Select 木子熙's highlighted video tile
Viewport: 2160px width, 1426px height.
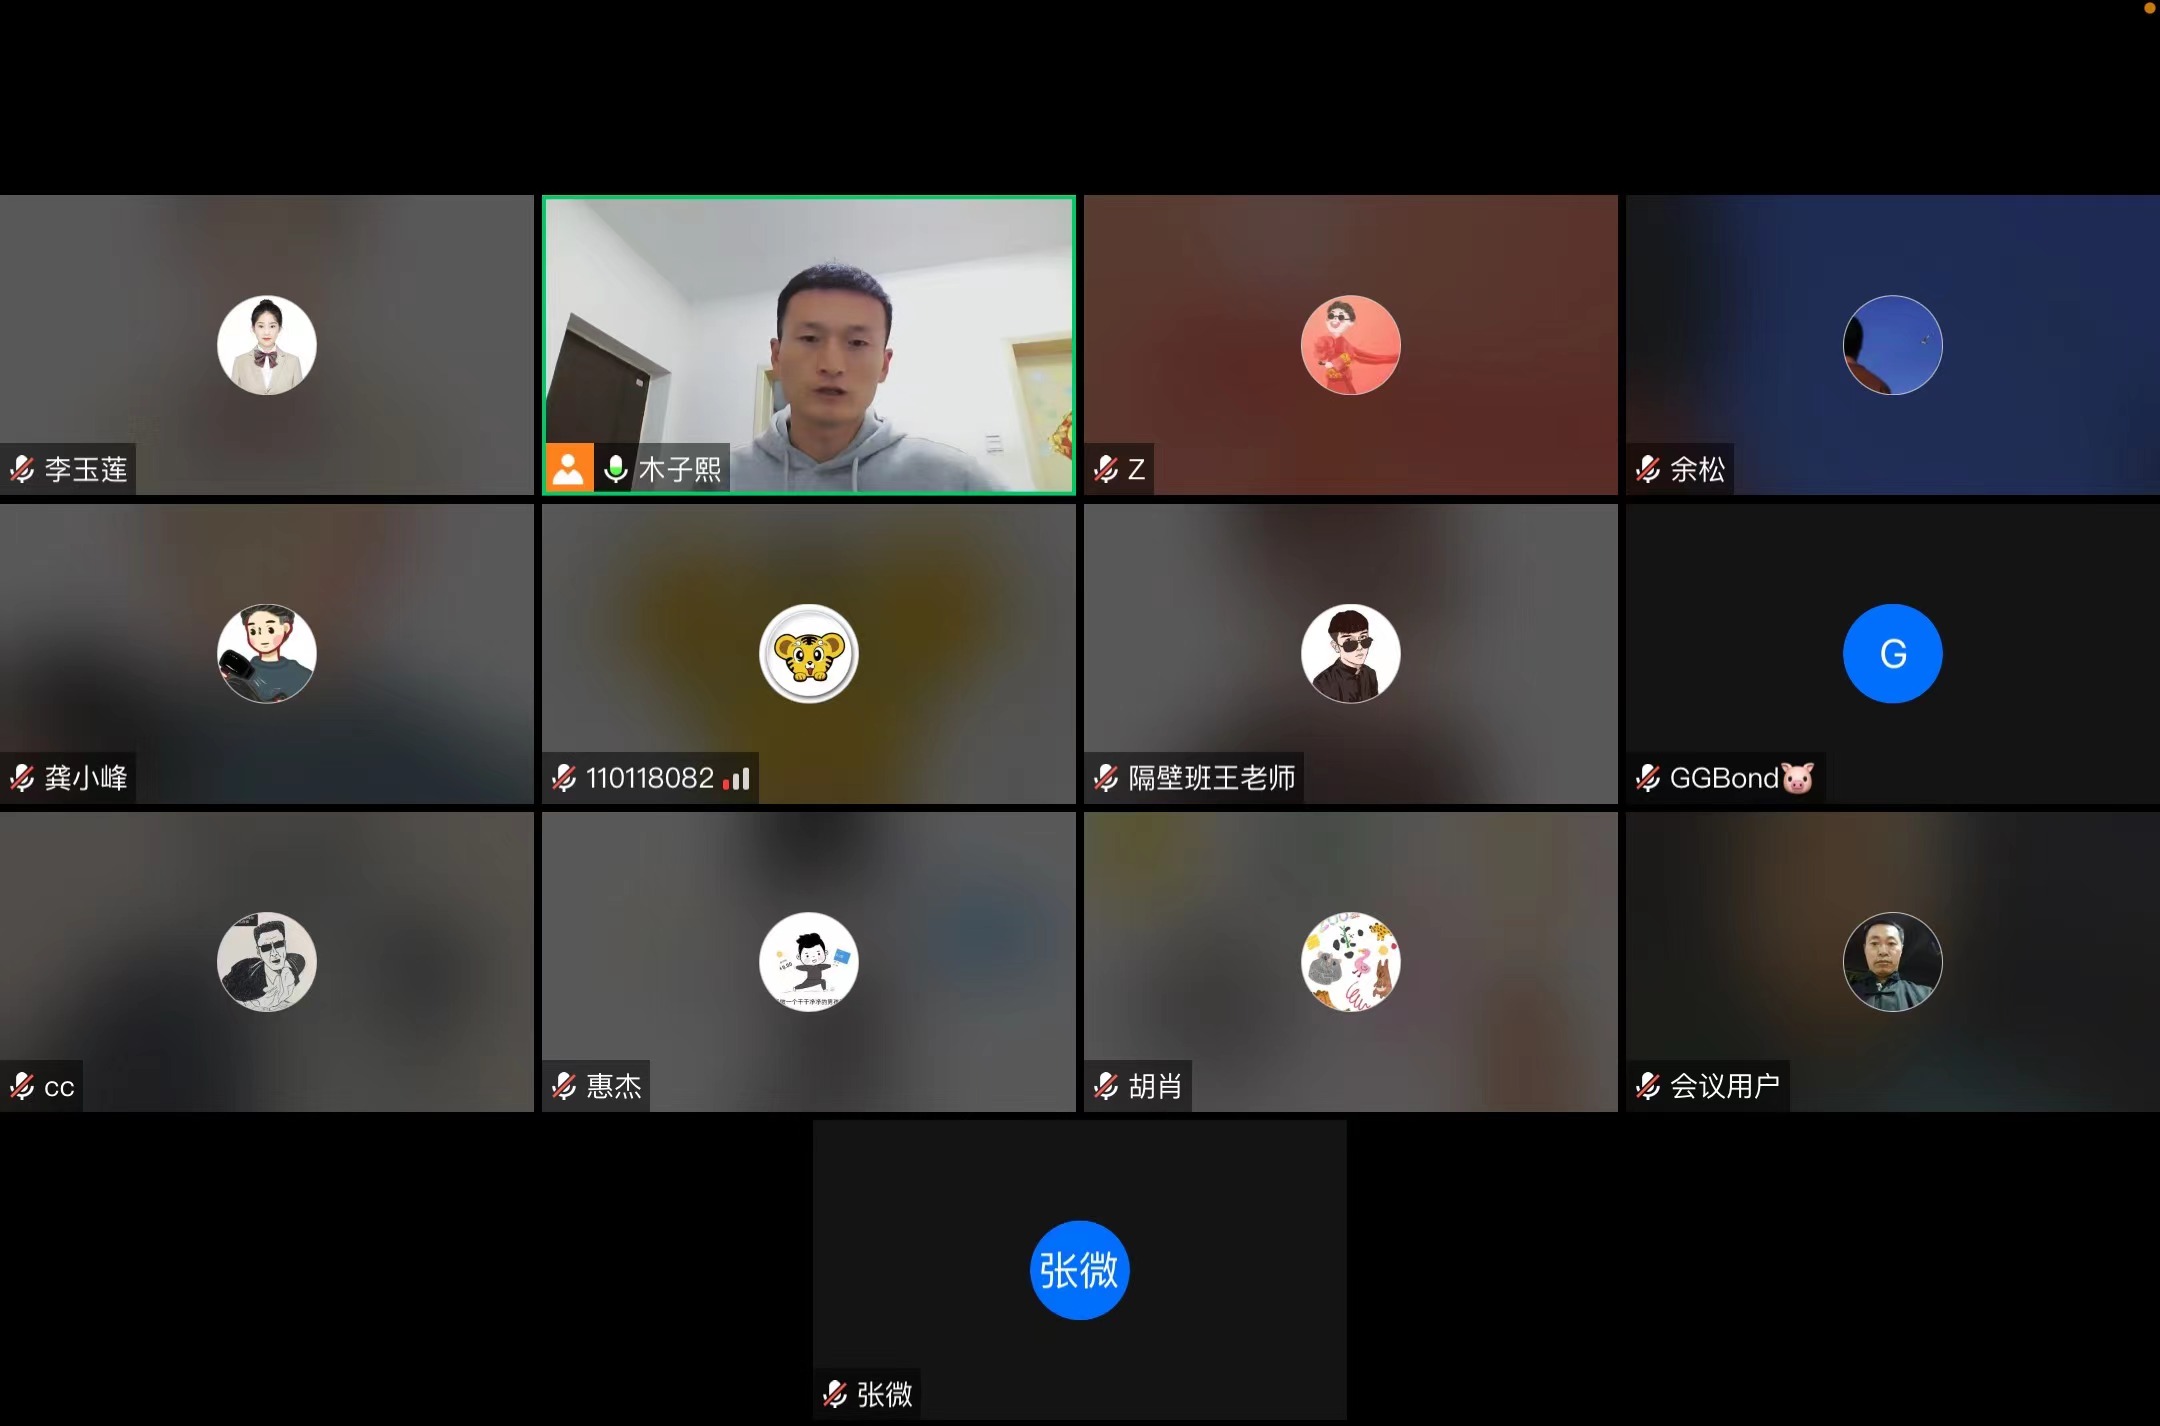pyautogui.click(x=808, y=345)
